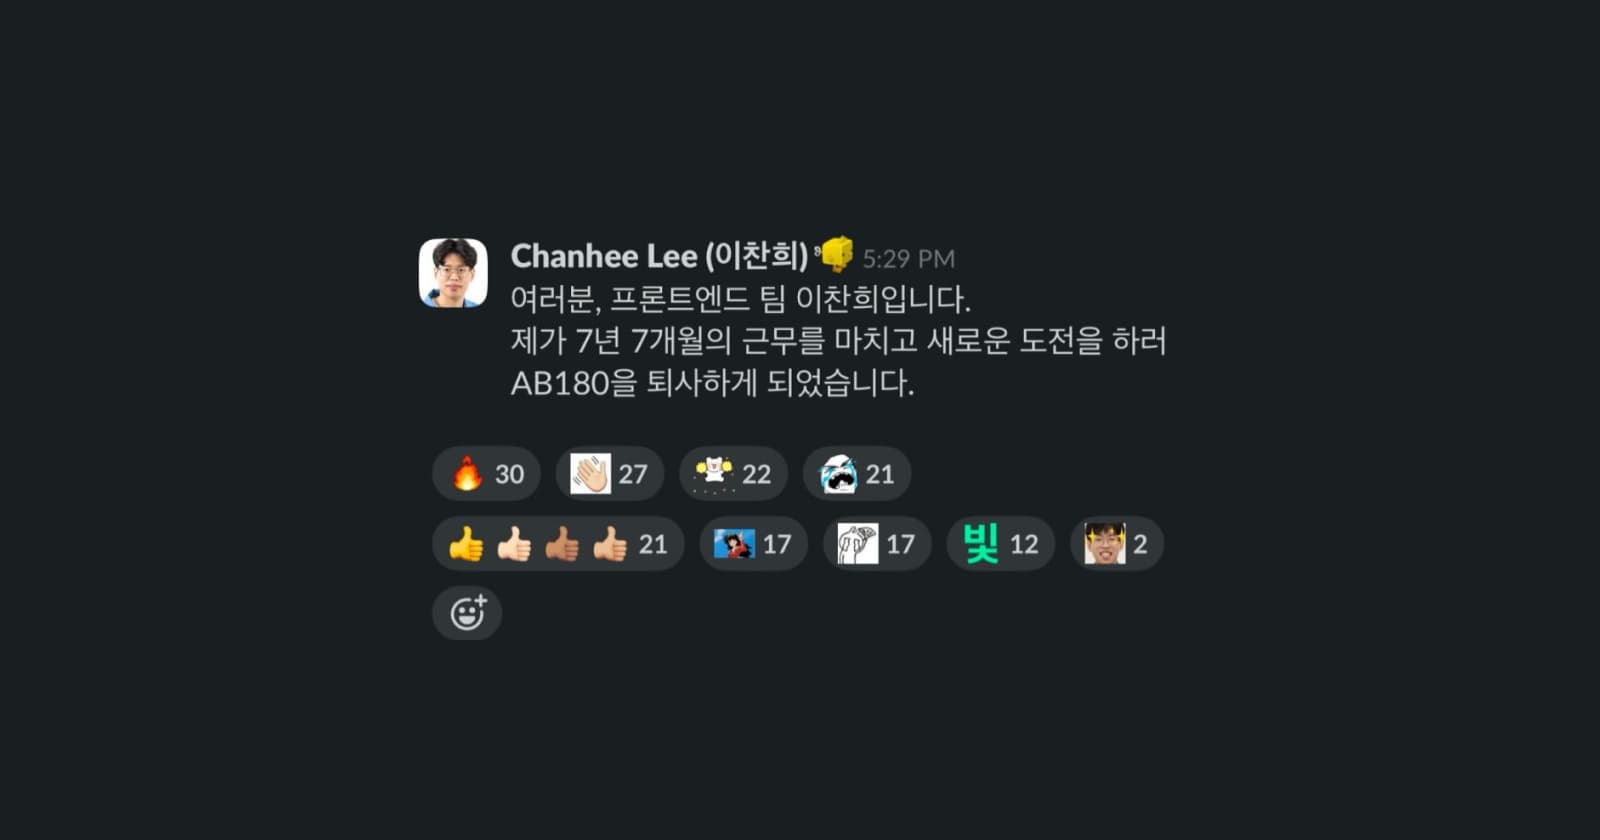Viewport: 1600px width, 840px height.
Task: Toggle the clapping hands reaction with 27
Action: (610, 474)
